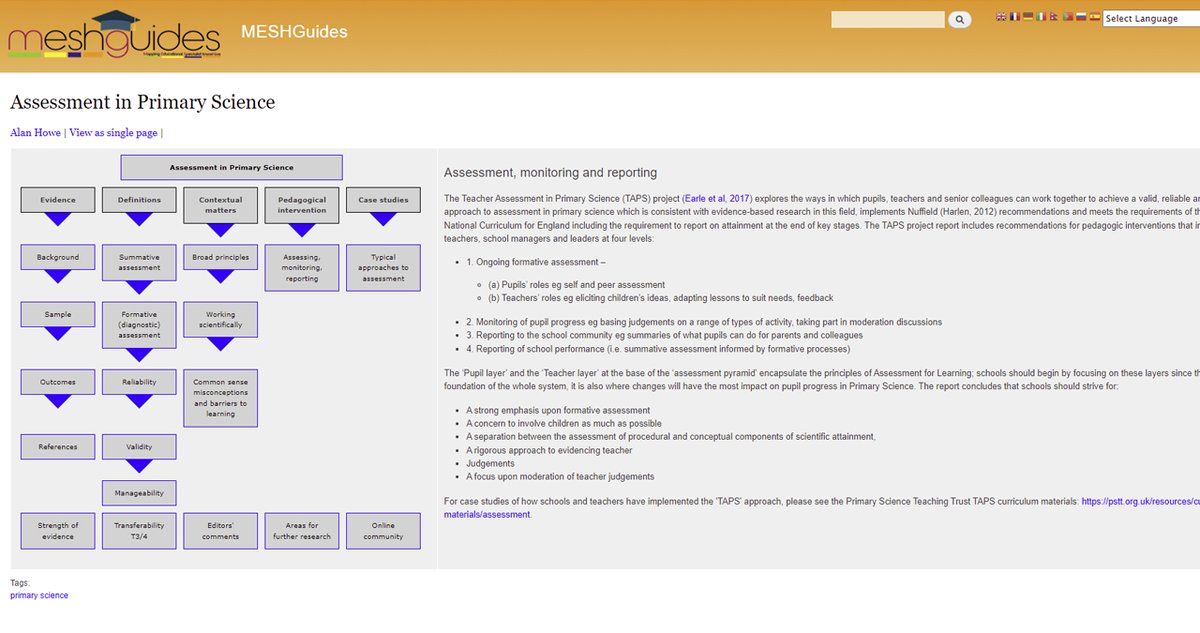Open Areas for further research box

tap(302, 530)
